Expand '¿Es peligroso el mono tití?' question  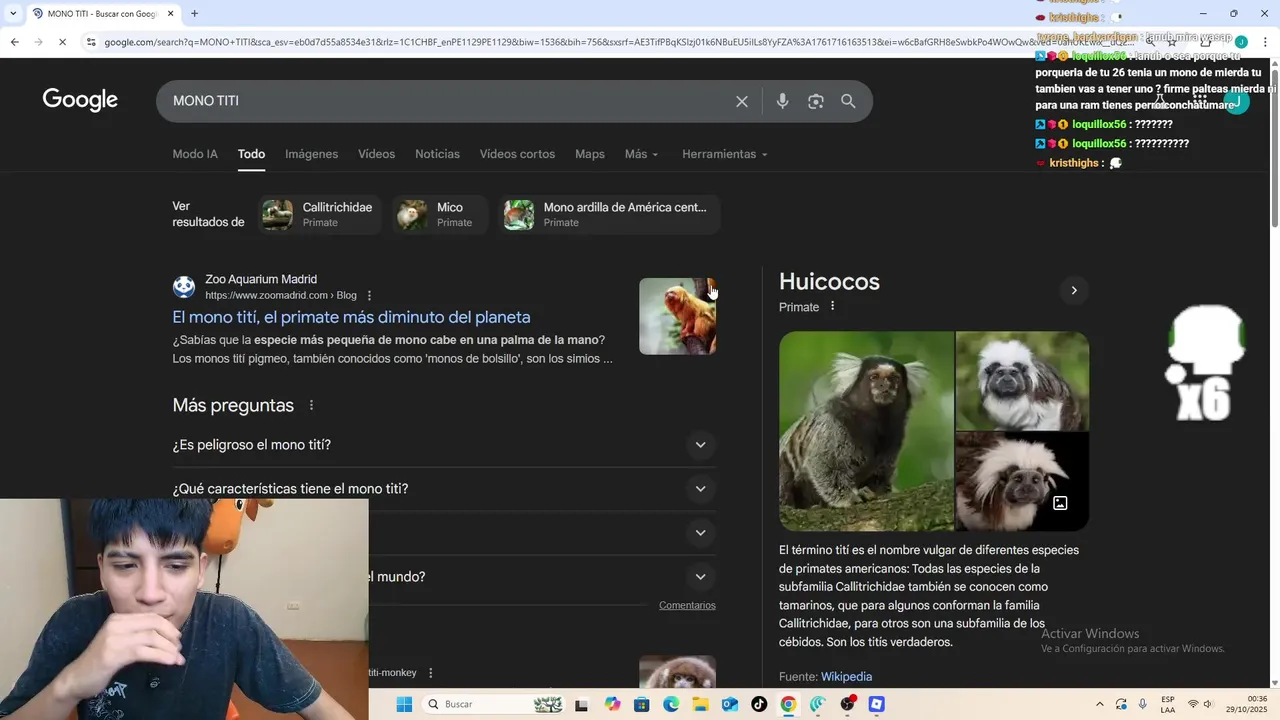[x=444, y=445]
